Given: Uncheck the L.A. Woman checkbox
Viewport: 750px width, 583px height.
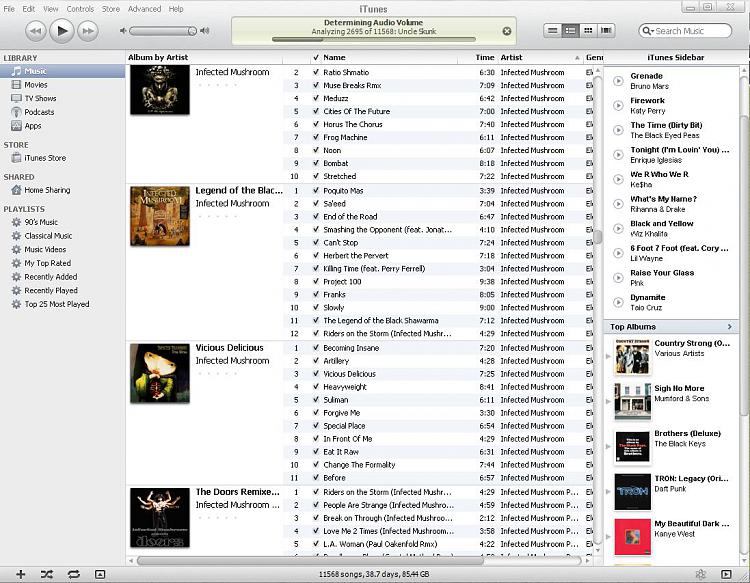Looking at the screenshot, I should pos(316,544).
